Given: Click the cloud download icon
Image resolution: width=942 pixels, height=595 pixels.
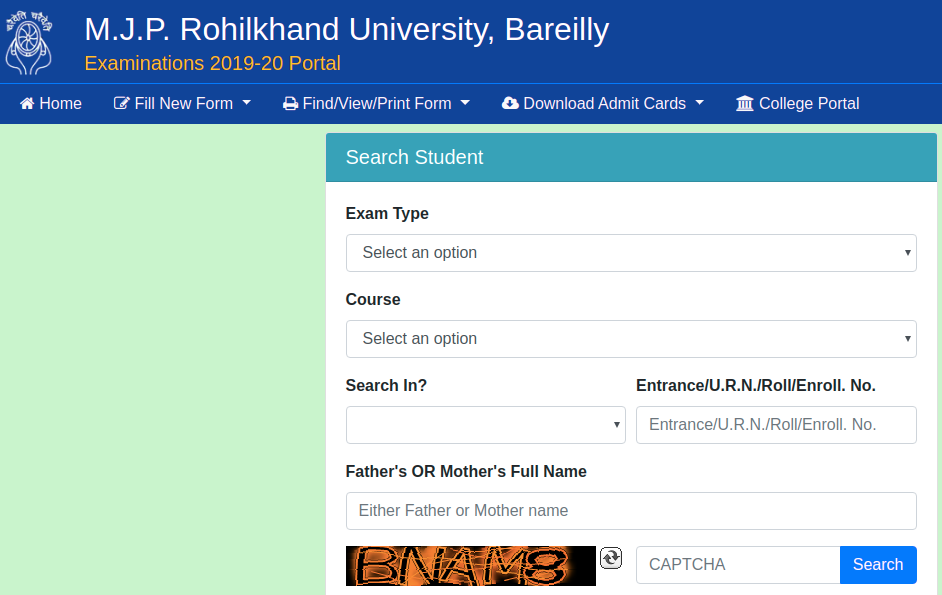Looking at the screenshot, I should (x=510, y=103).
